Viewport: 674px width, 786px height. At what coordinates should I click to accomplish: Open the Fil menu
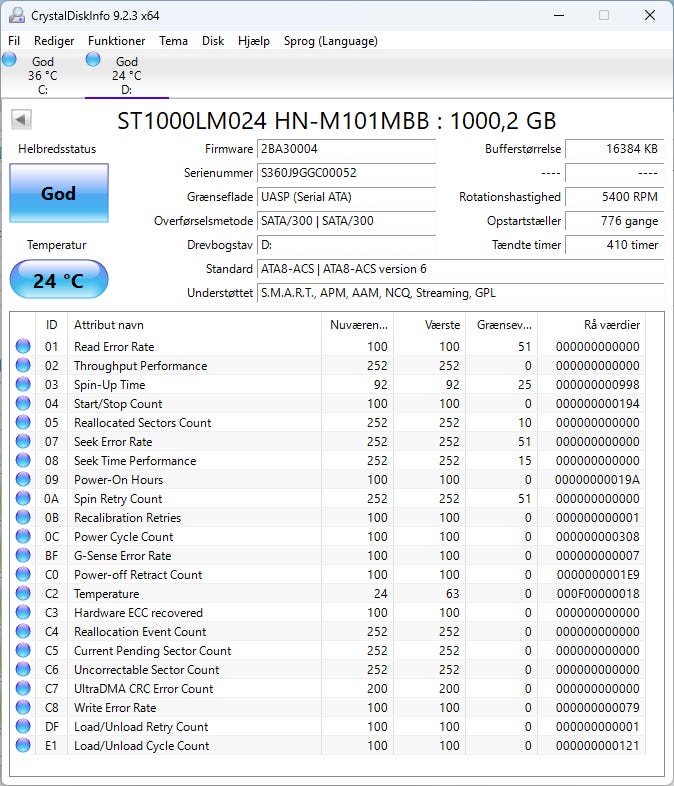tap(14, 41)
